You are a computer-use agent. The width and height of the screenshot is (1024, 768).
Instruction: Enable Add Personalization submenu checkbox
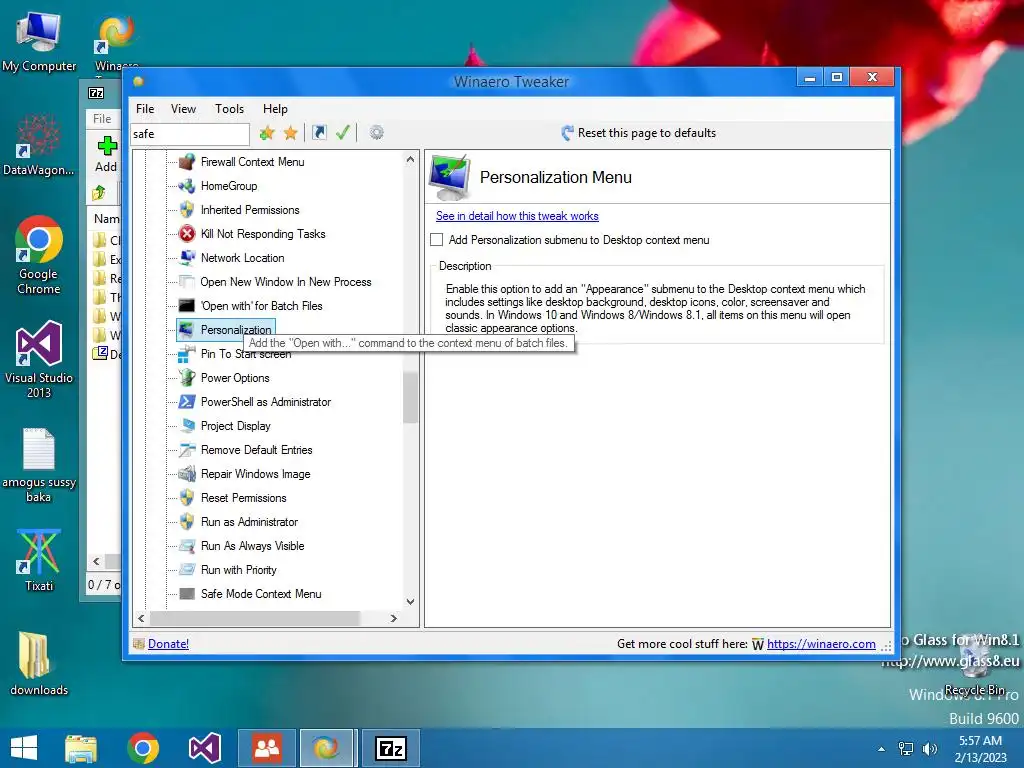click(x=437, y=240)
